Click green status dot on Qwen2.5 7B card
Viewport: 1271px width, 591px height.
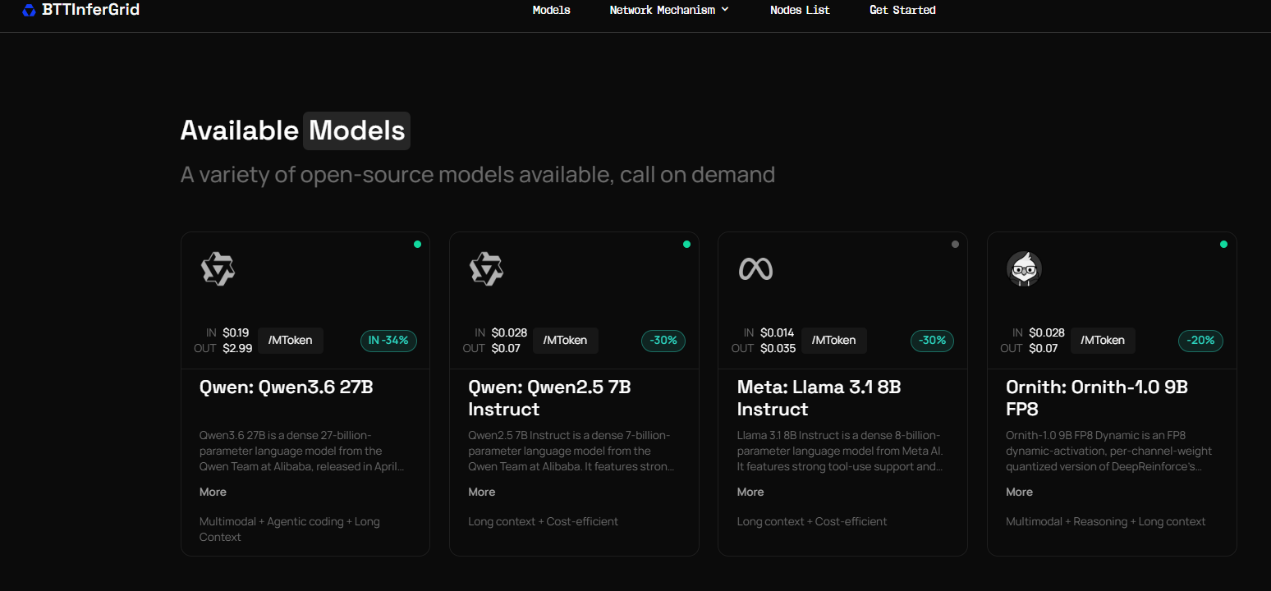(x=686, y=244)
